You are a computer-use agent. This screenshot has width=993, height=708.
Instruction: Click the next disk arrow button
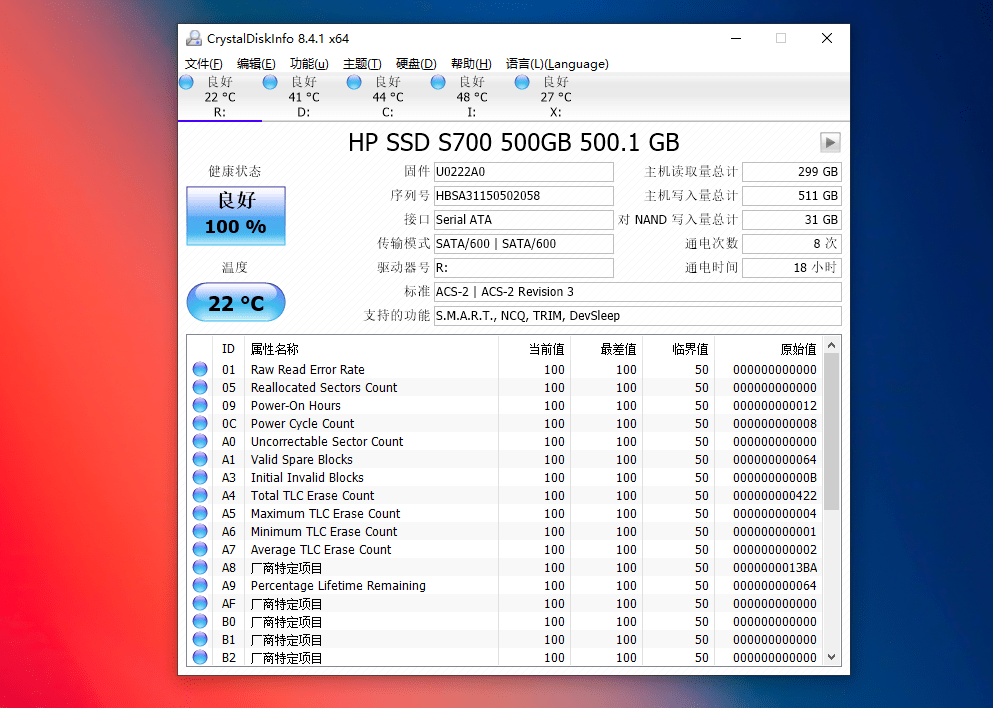tap(830, 142)
